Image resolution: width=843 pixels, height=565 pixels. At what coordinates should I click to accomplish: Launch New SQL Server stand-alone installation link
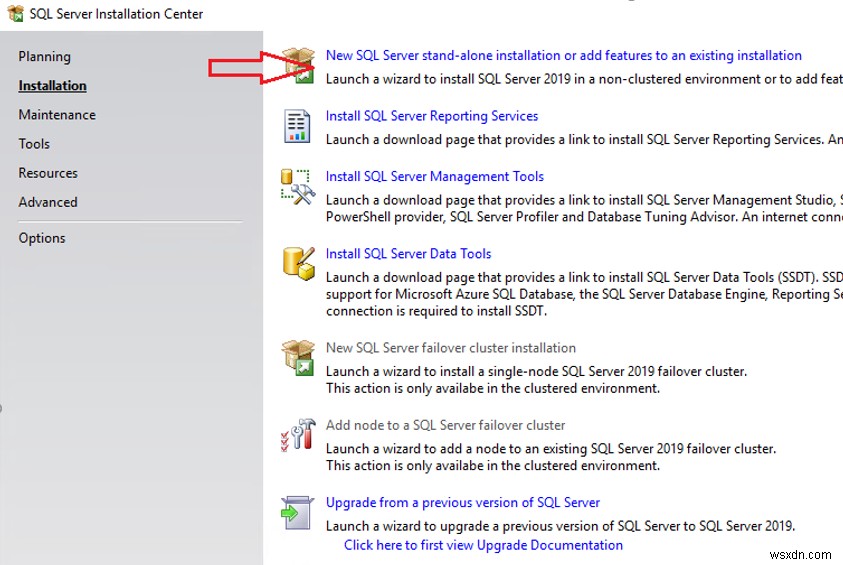click(563, 55)
